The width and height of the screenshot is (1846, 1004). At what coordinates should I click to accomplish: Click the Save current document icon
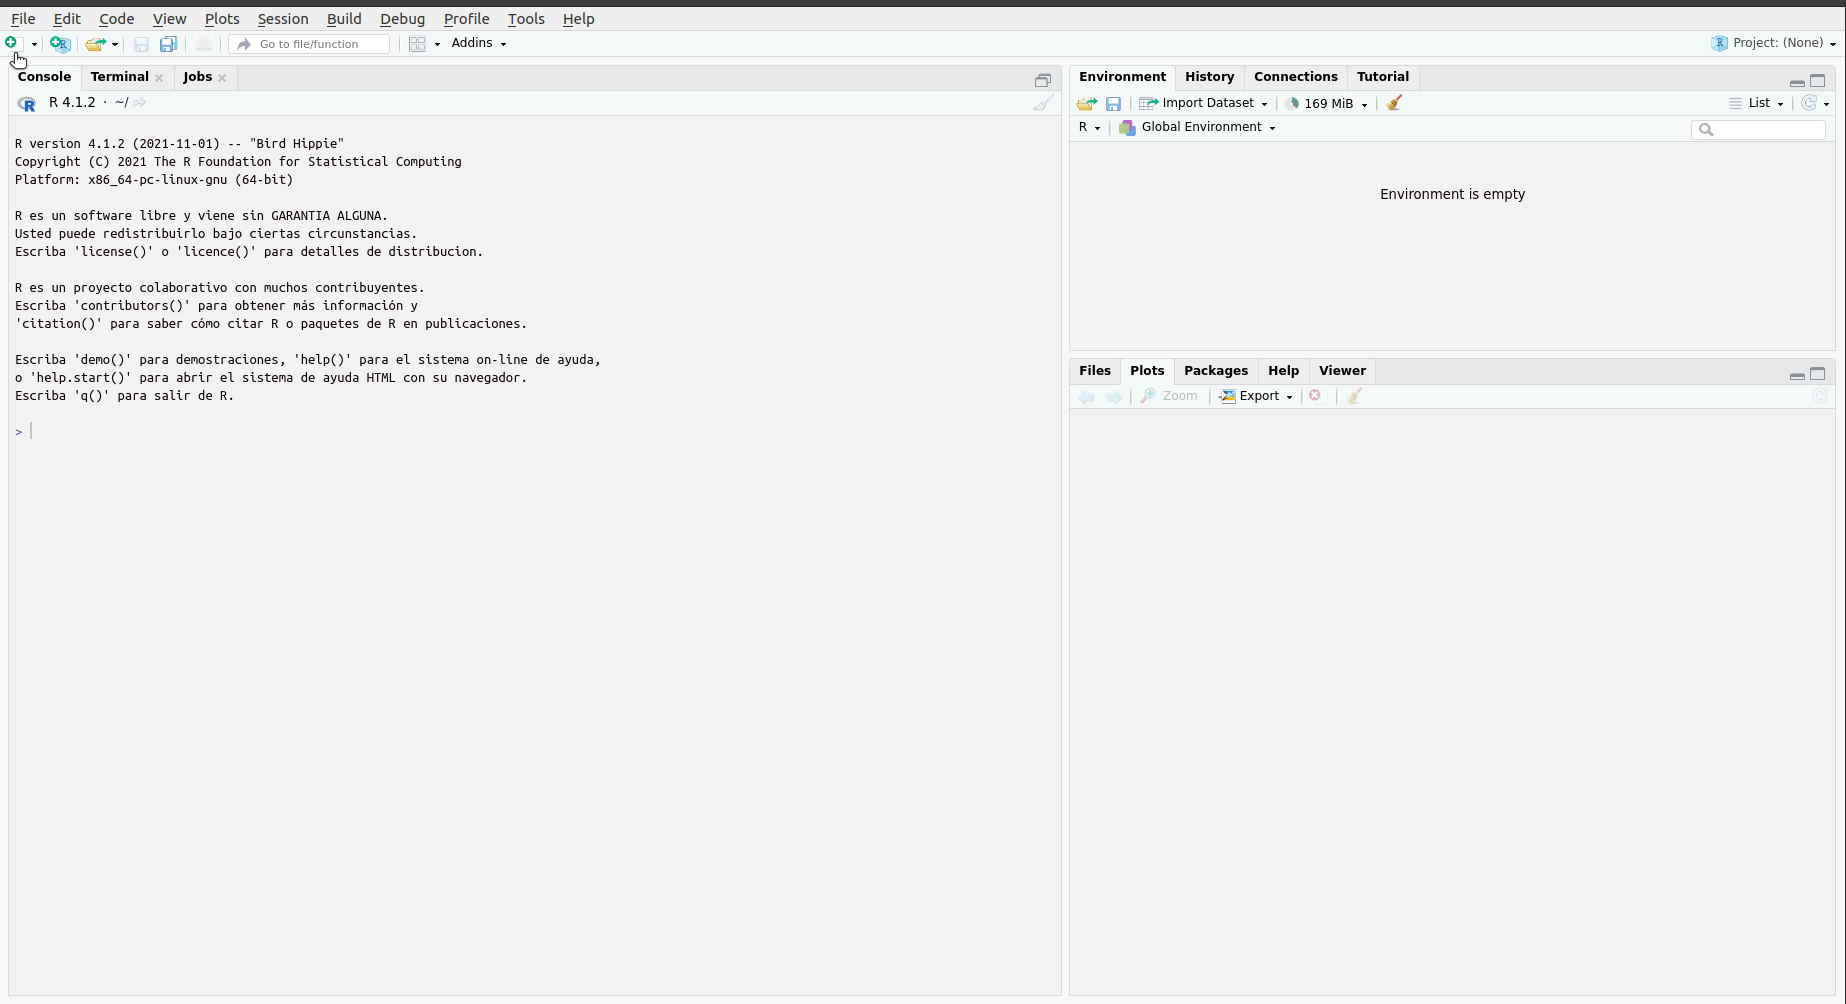click(x=141, y=44)
